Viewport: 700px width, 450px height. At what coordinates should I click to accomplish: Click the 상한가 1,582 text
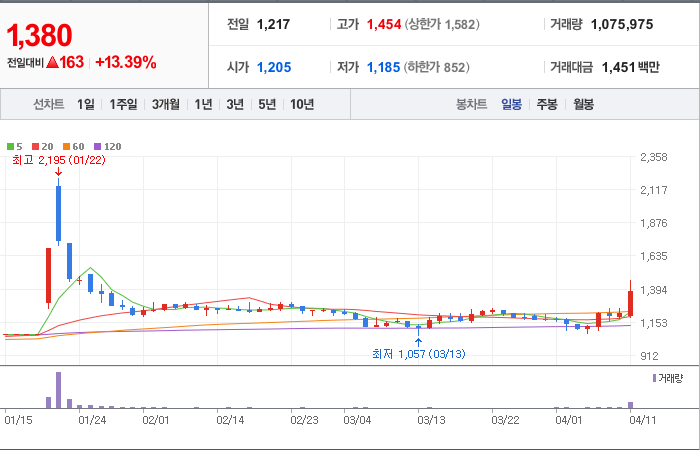(442, 24)
